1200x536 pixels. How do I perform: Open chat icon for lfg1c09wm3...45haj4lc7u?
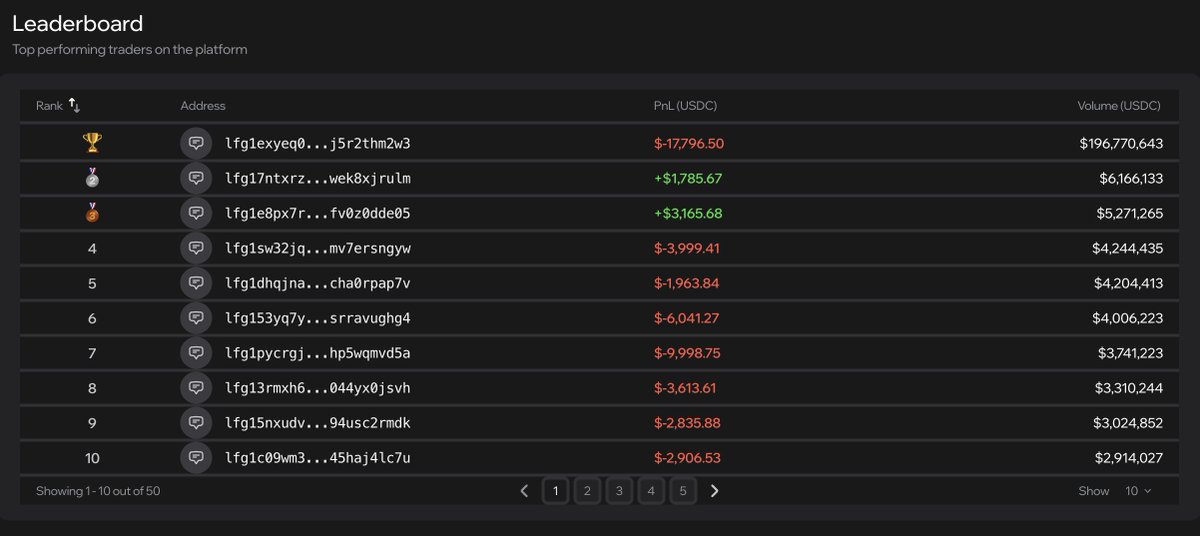click(x=196, y=458)
